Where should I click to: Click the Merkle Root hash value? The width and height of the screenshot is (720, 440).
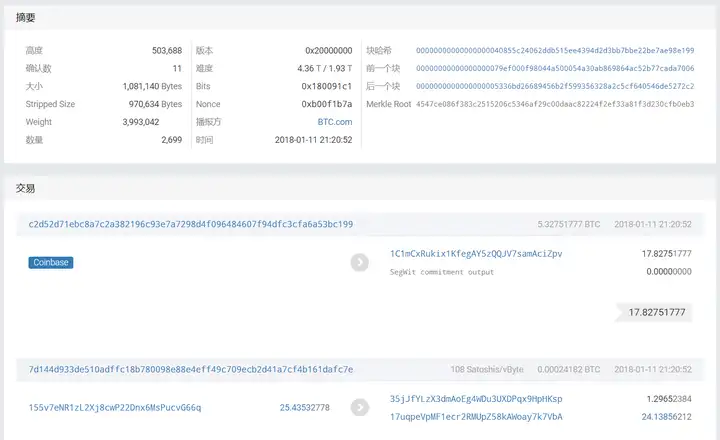pyautogui.click(x=555, y=104)
